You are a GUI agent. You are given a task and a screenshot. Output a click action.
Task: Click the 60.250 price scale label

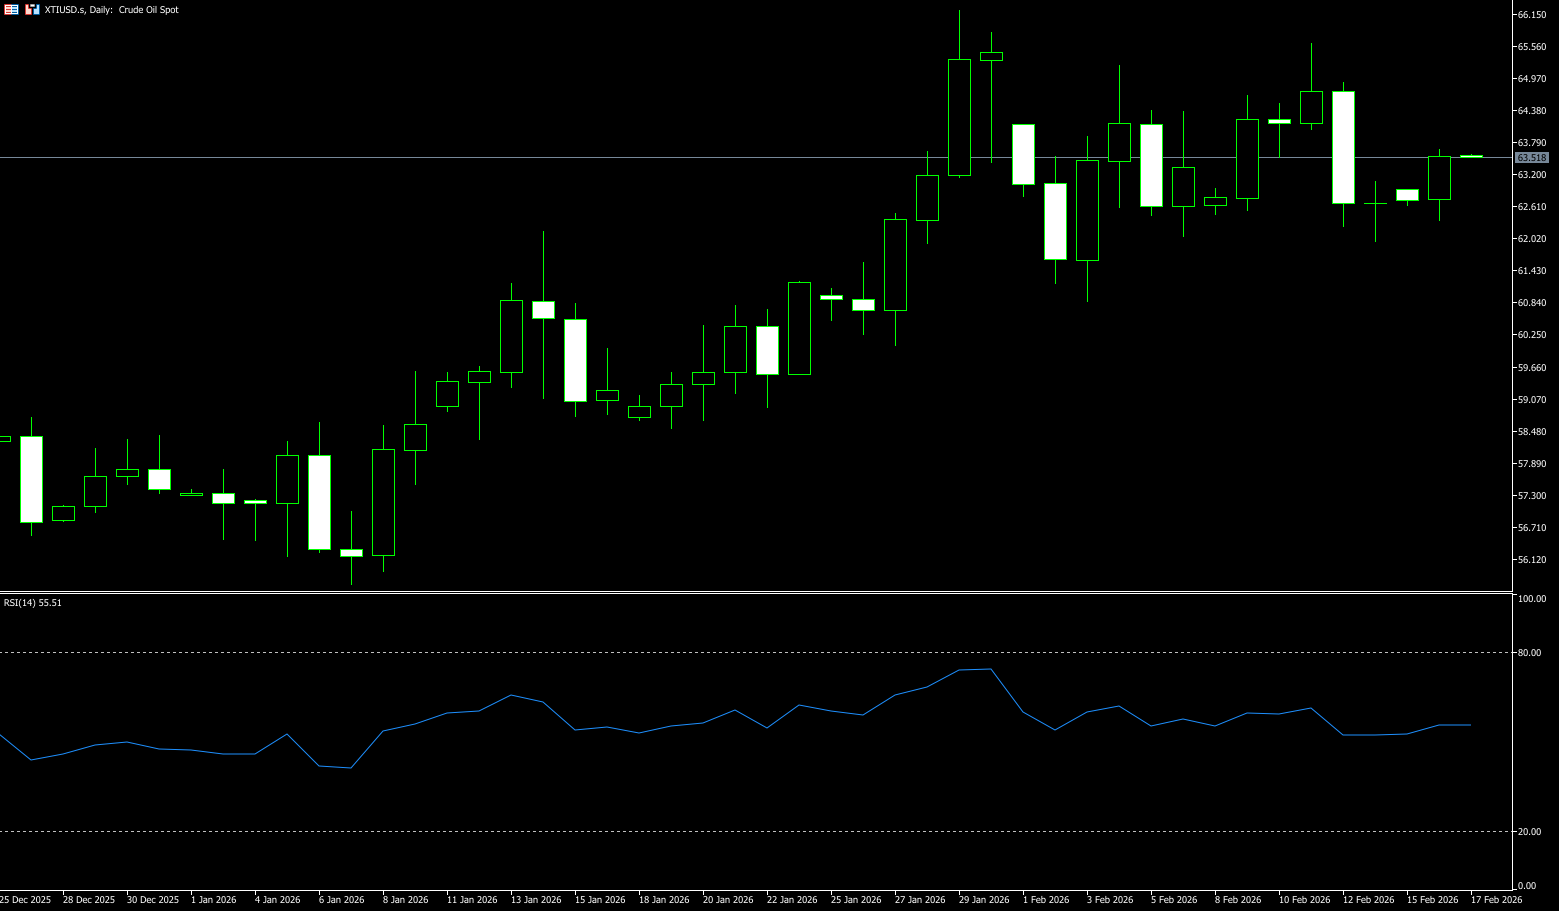point(1531,335)
